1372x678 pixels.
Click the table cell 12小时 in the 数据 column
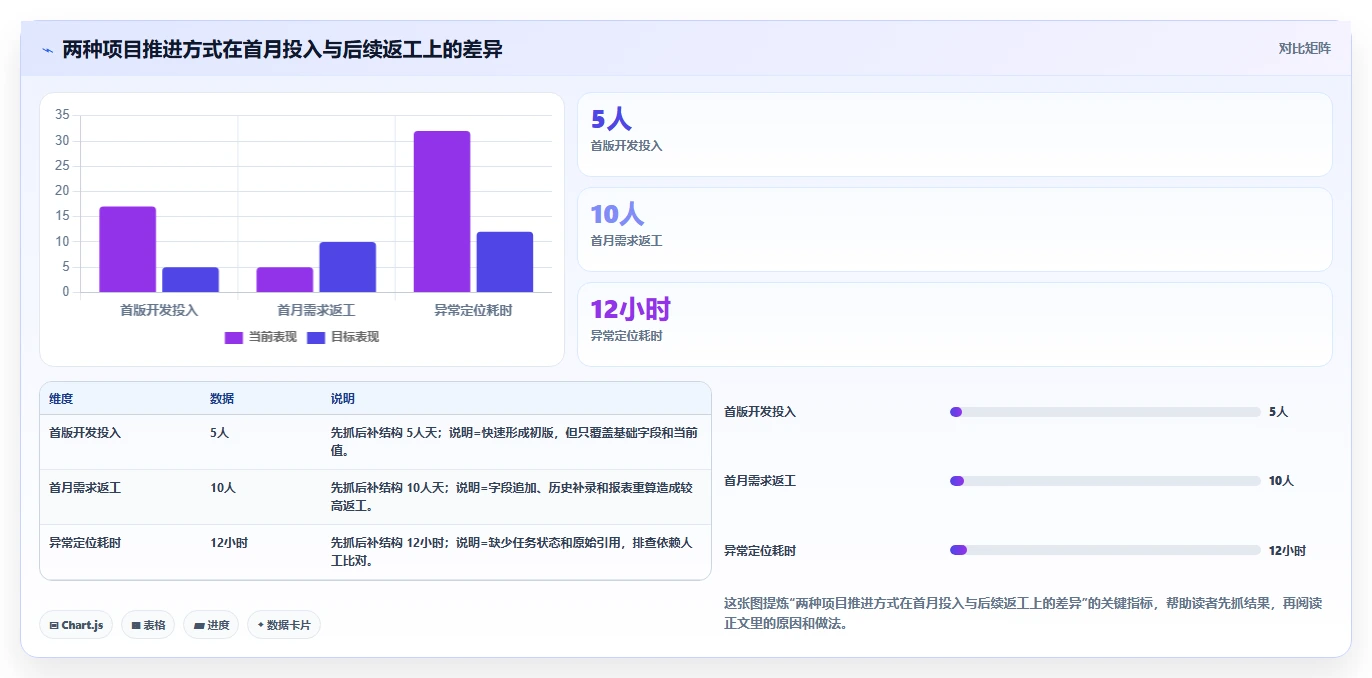[229, 543]
